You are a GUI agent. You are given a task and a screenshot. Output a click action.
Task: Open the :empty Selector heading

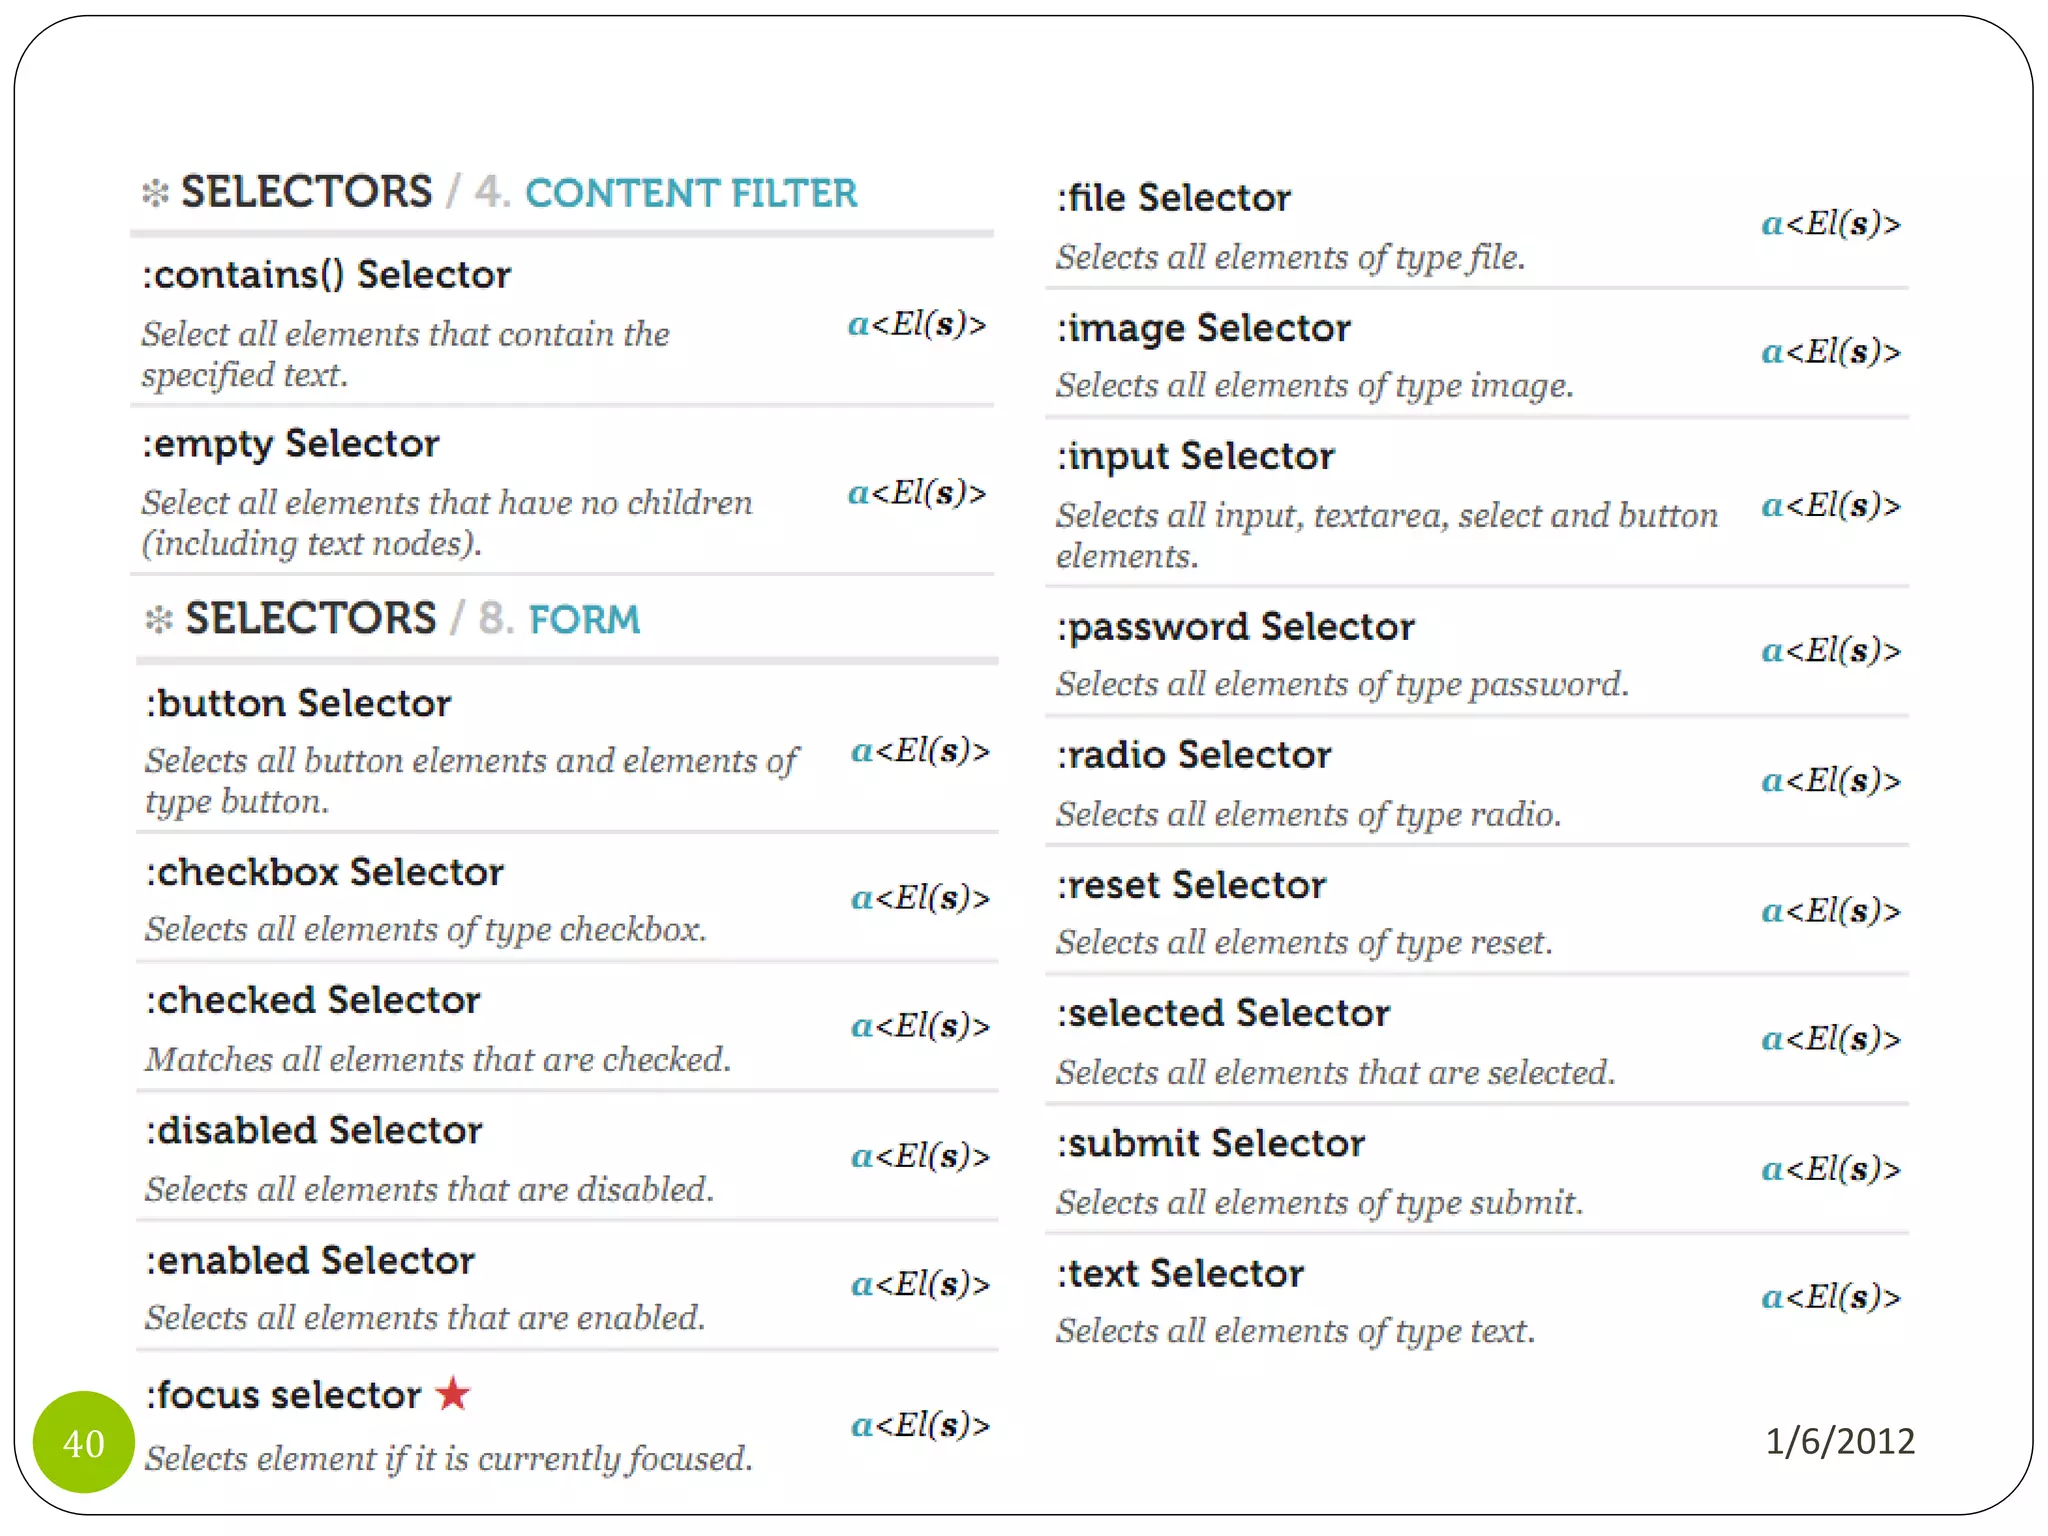(x=290, y=443)
